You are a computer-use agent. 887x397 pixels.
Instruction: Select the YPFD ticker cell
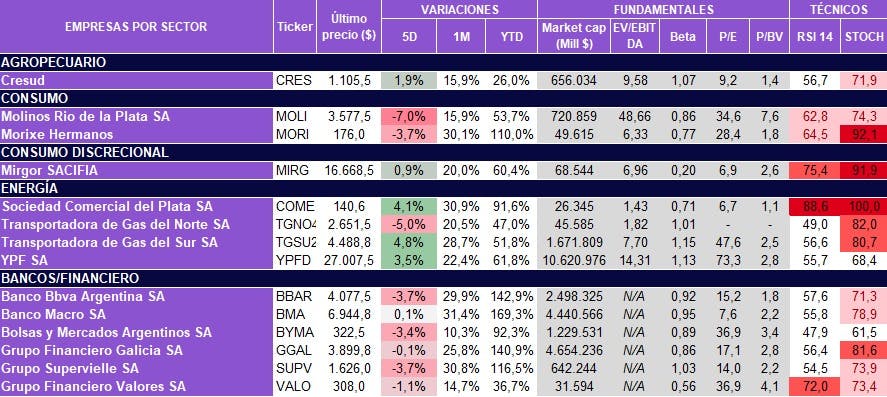pos(295,260)
